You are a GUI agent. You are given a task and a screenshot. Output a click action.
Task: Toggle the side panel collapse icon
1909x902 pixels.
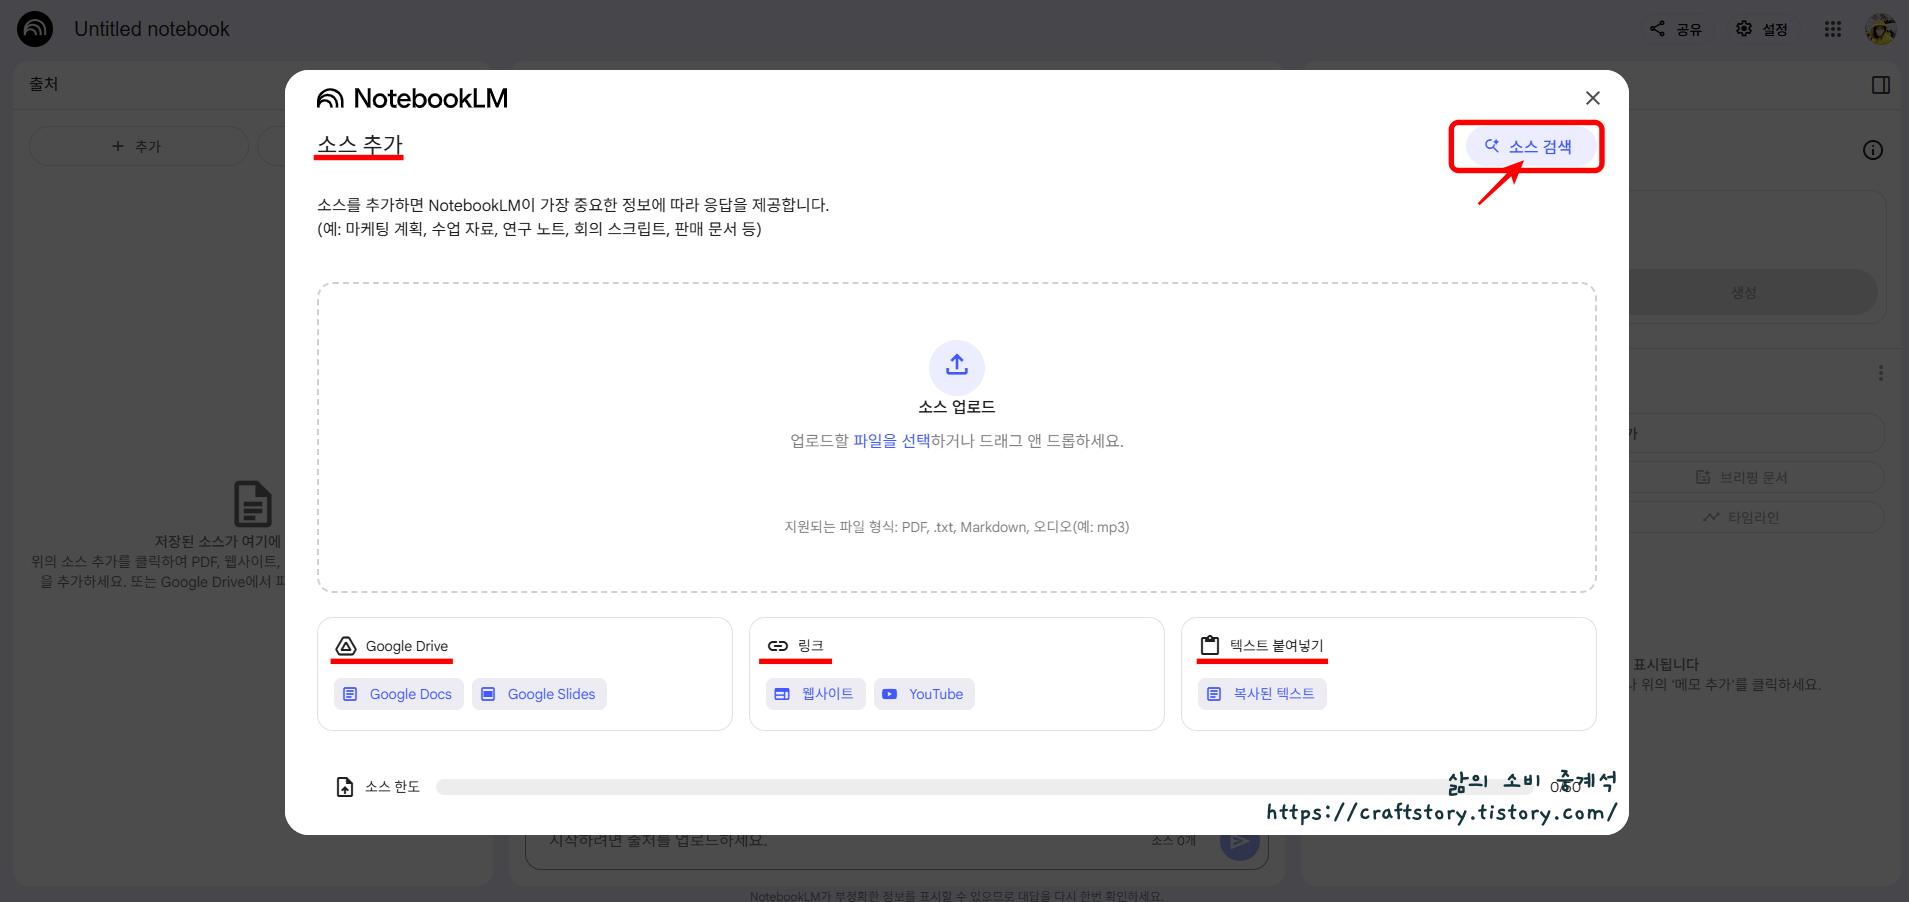[1881, 85]
